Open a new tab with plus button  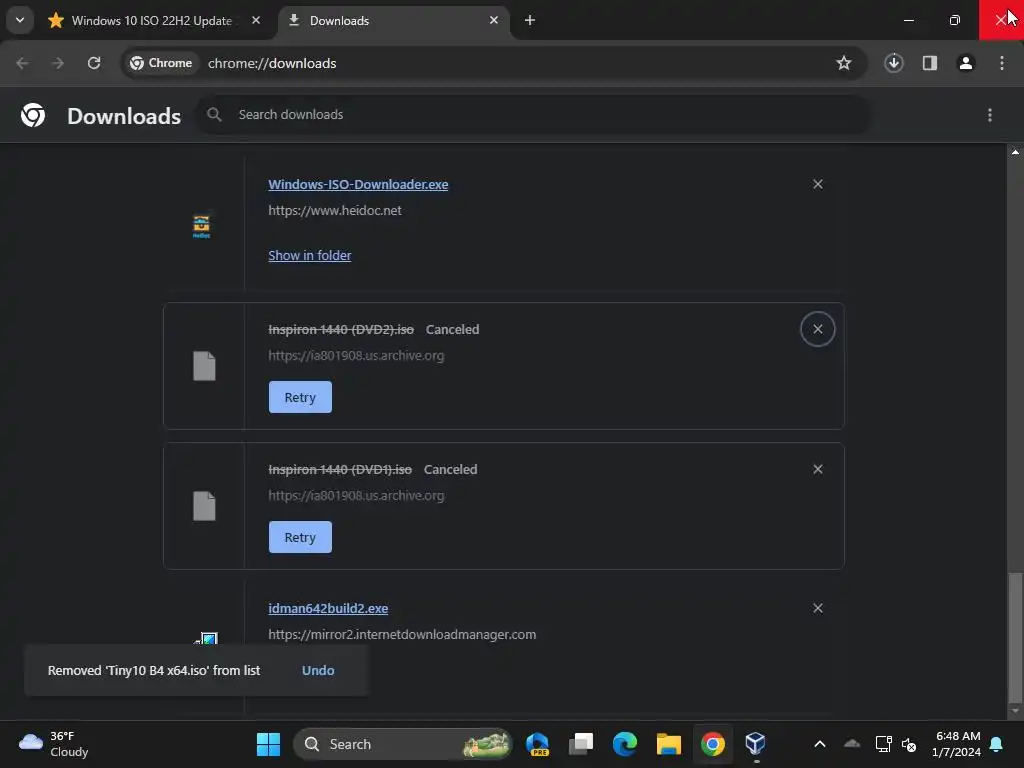coord(530,20)
